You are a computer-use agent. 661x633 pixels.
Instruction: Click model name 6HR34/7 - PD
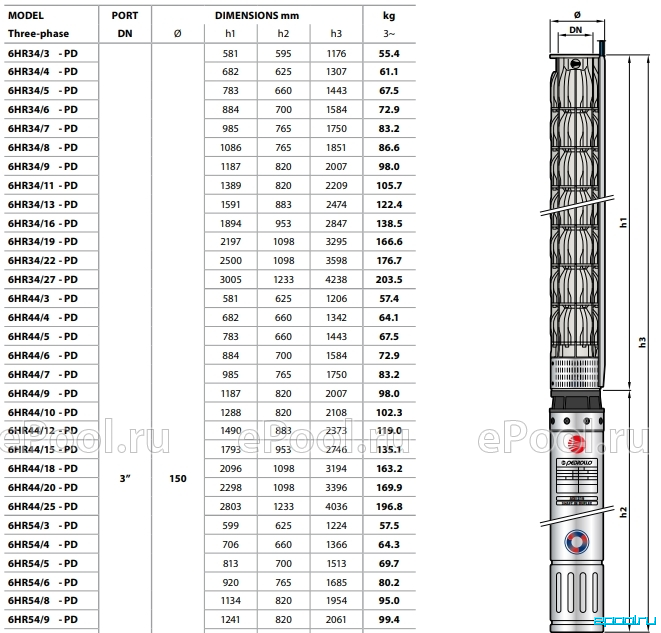[x=43, y=129]
